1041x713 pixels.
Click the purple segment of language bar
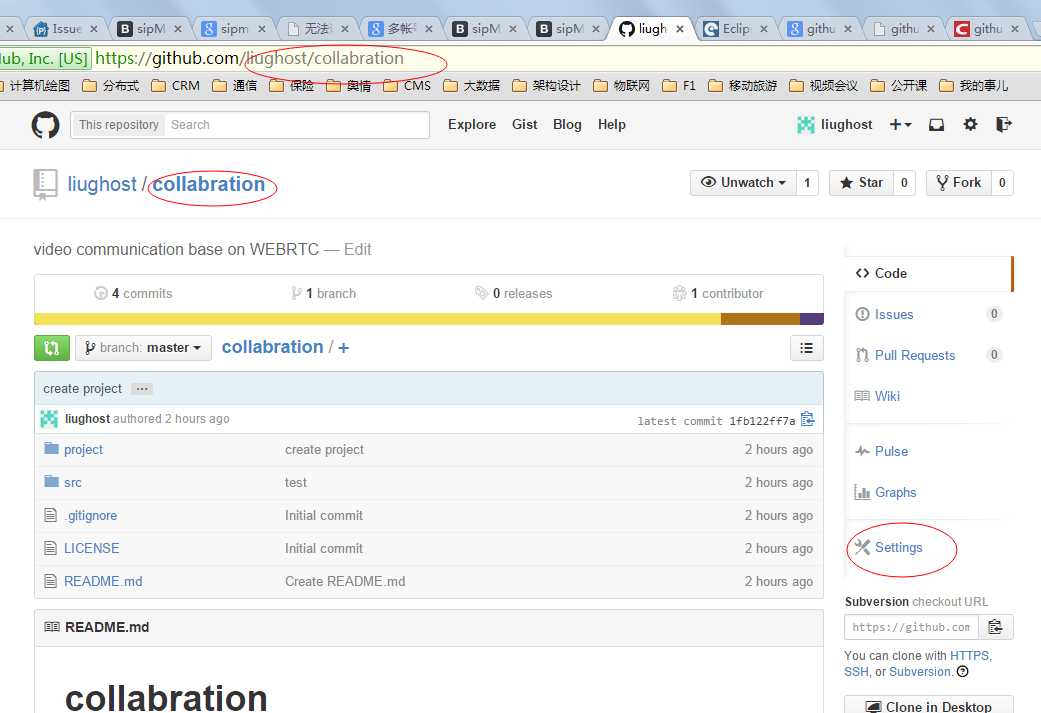pos(812,319)
